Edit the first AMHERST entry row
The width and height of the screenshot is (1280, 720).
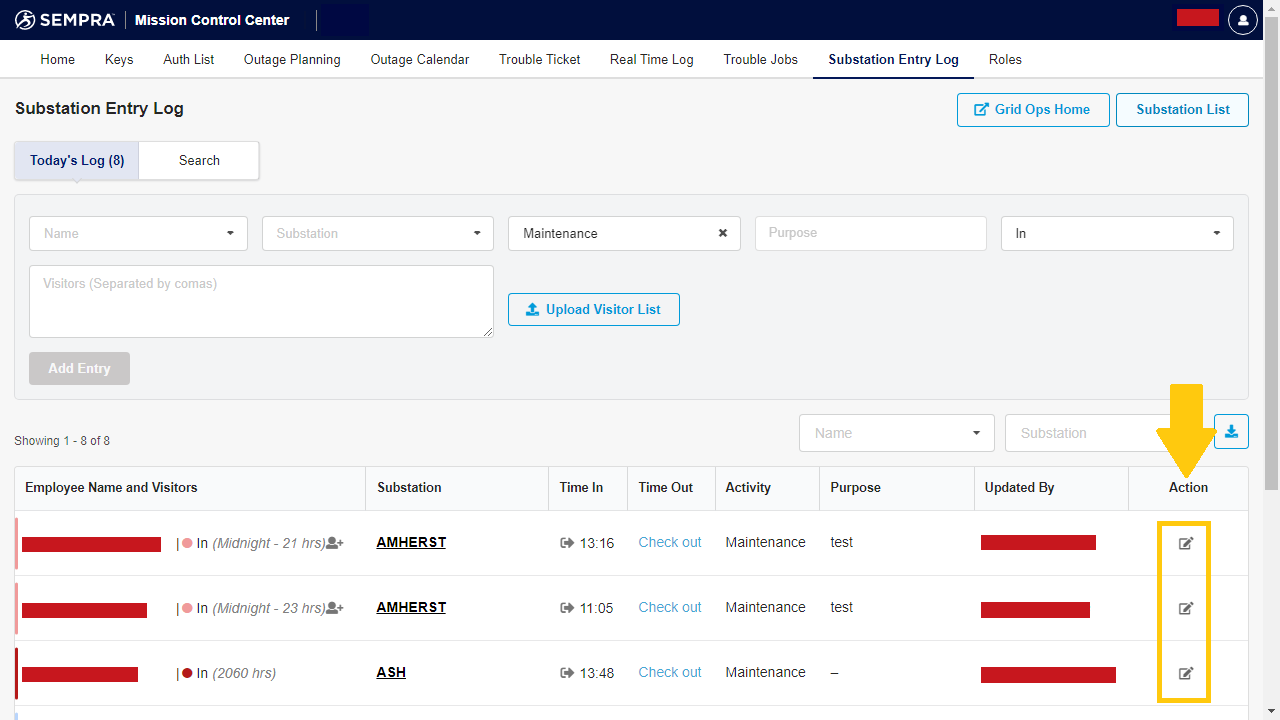tap(1186, 543)
